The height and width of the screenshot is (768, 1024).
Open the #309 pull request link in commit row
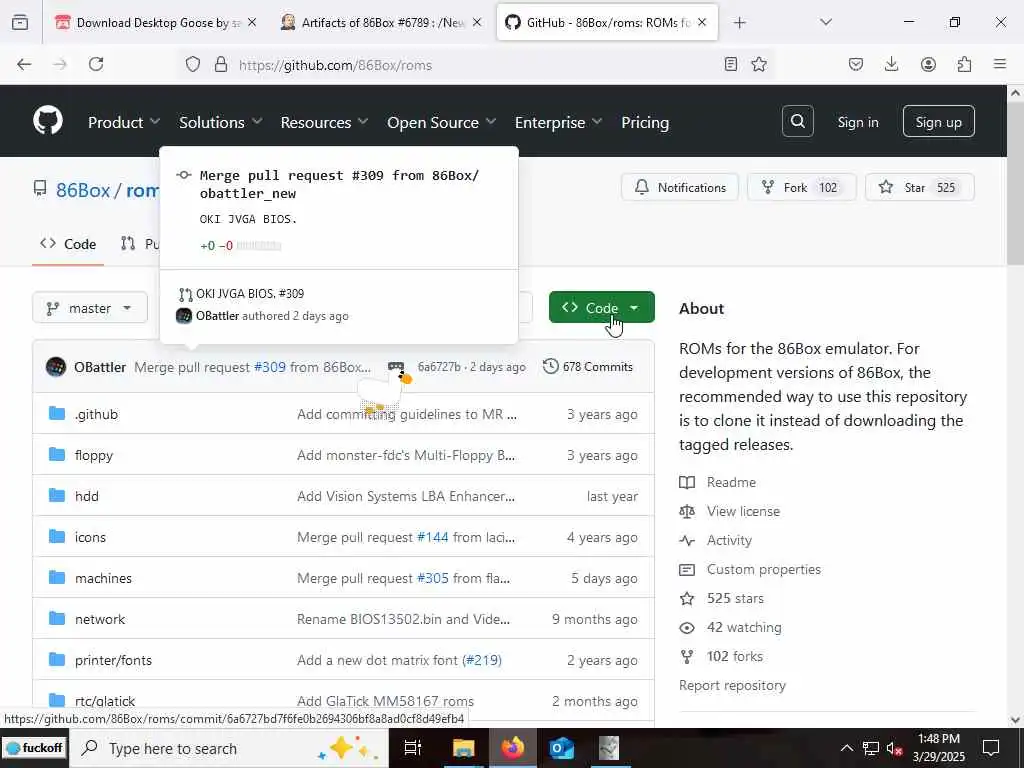coord(270,367)
